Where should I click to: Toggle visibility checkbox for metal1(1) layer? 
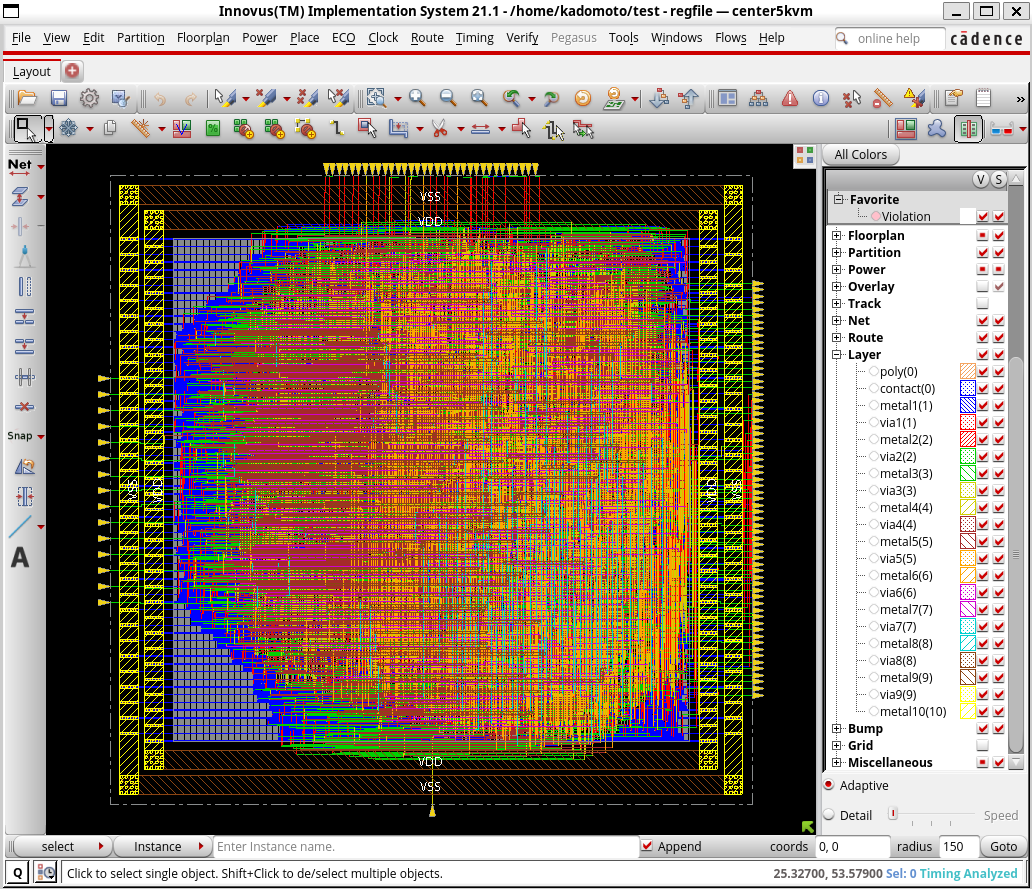[983, 405]
